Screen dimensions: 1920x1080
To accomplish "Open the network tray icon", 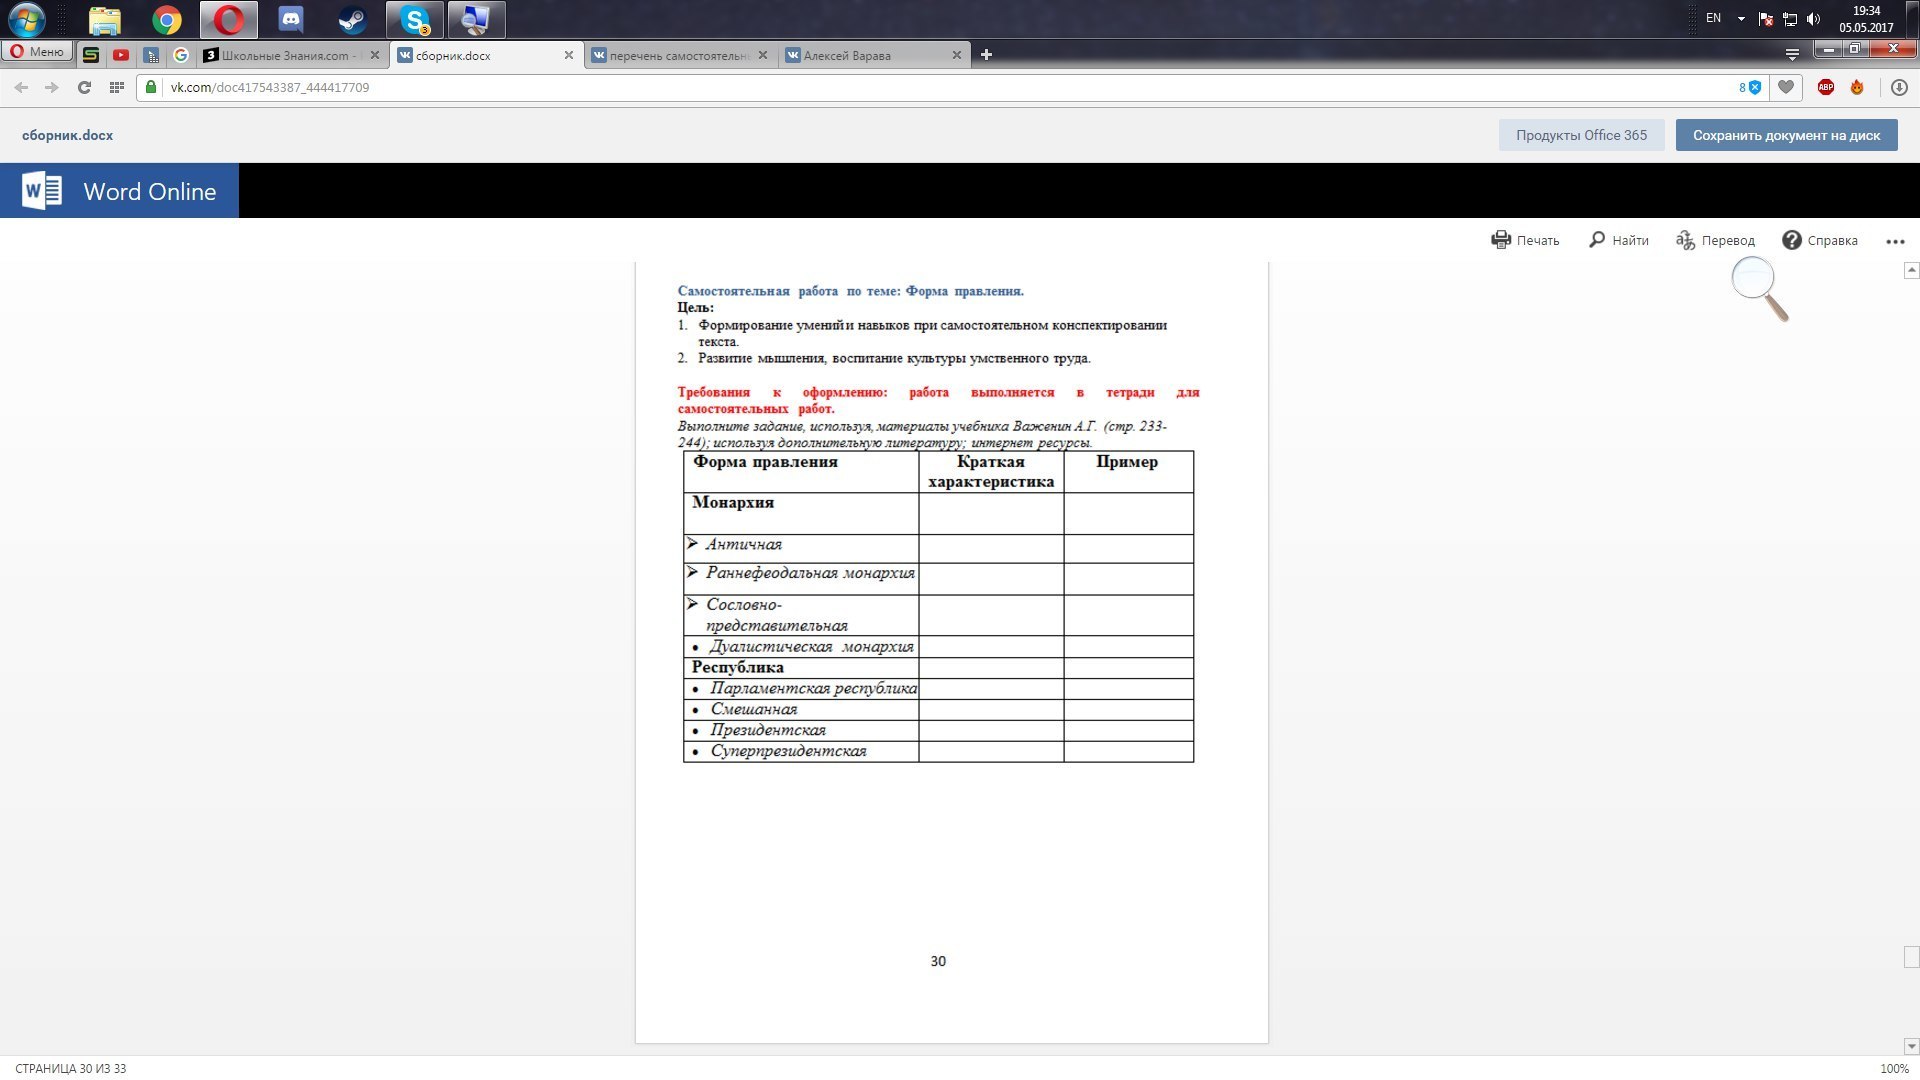I will (1790, 19).
